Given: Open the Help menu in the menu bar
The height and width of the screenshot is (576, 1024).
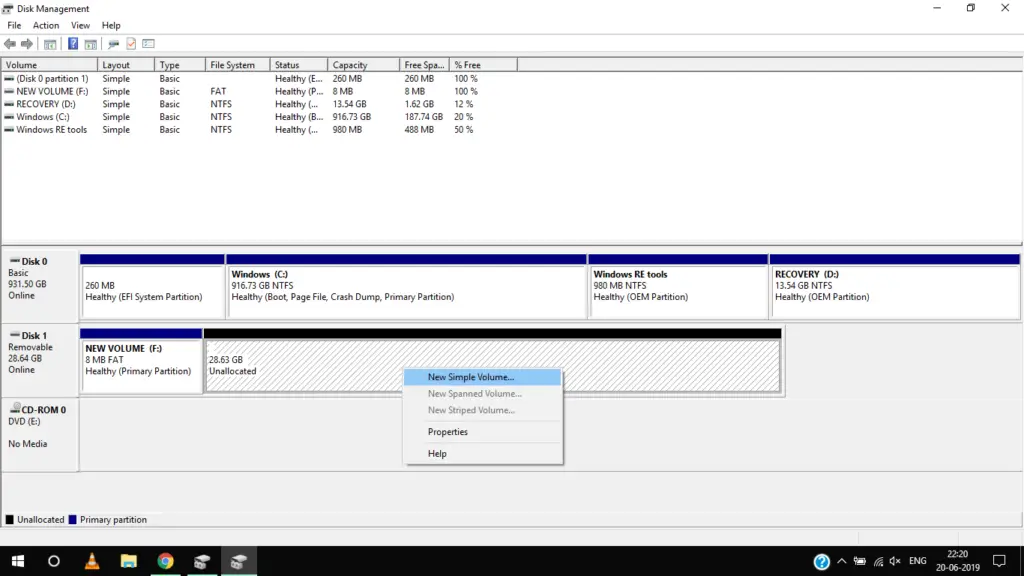Looking at the screenshot, I should tap(111, 25).
